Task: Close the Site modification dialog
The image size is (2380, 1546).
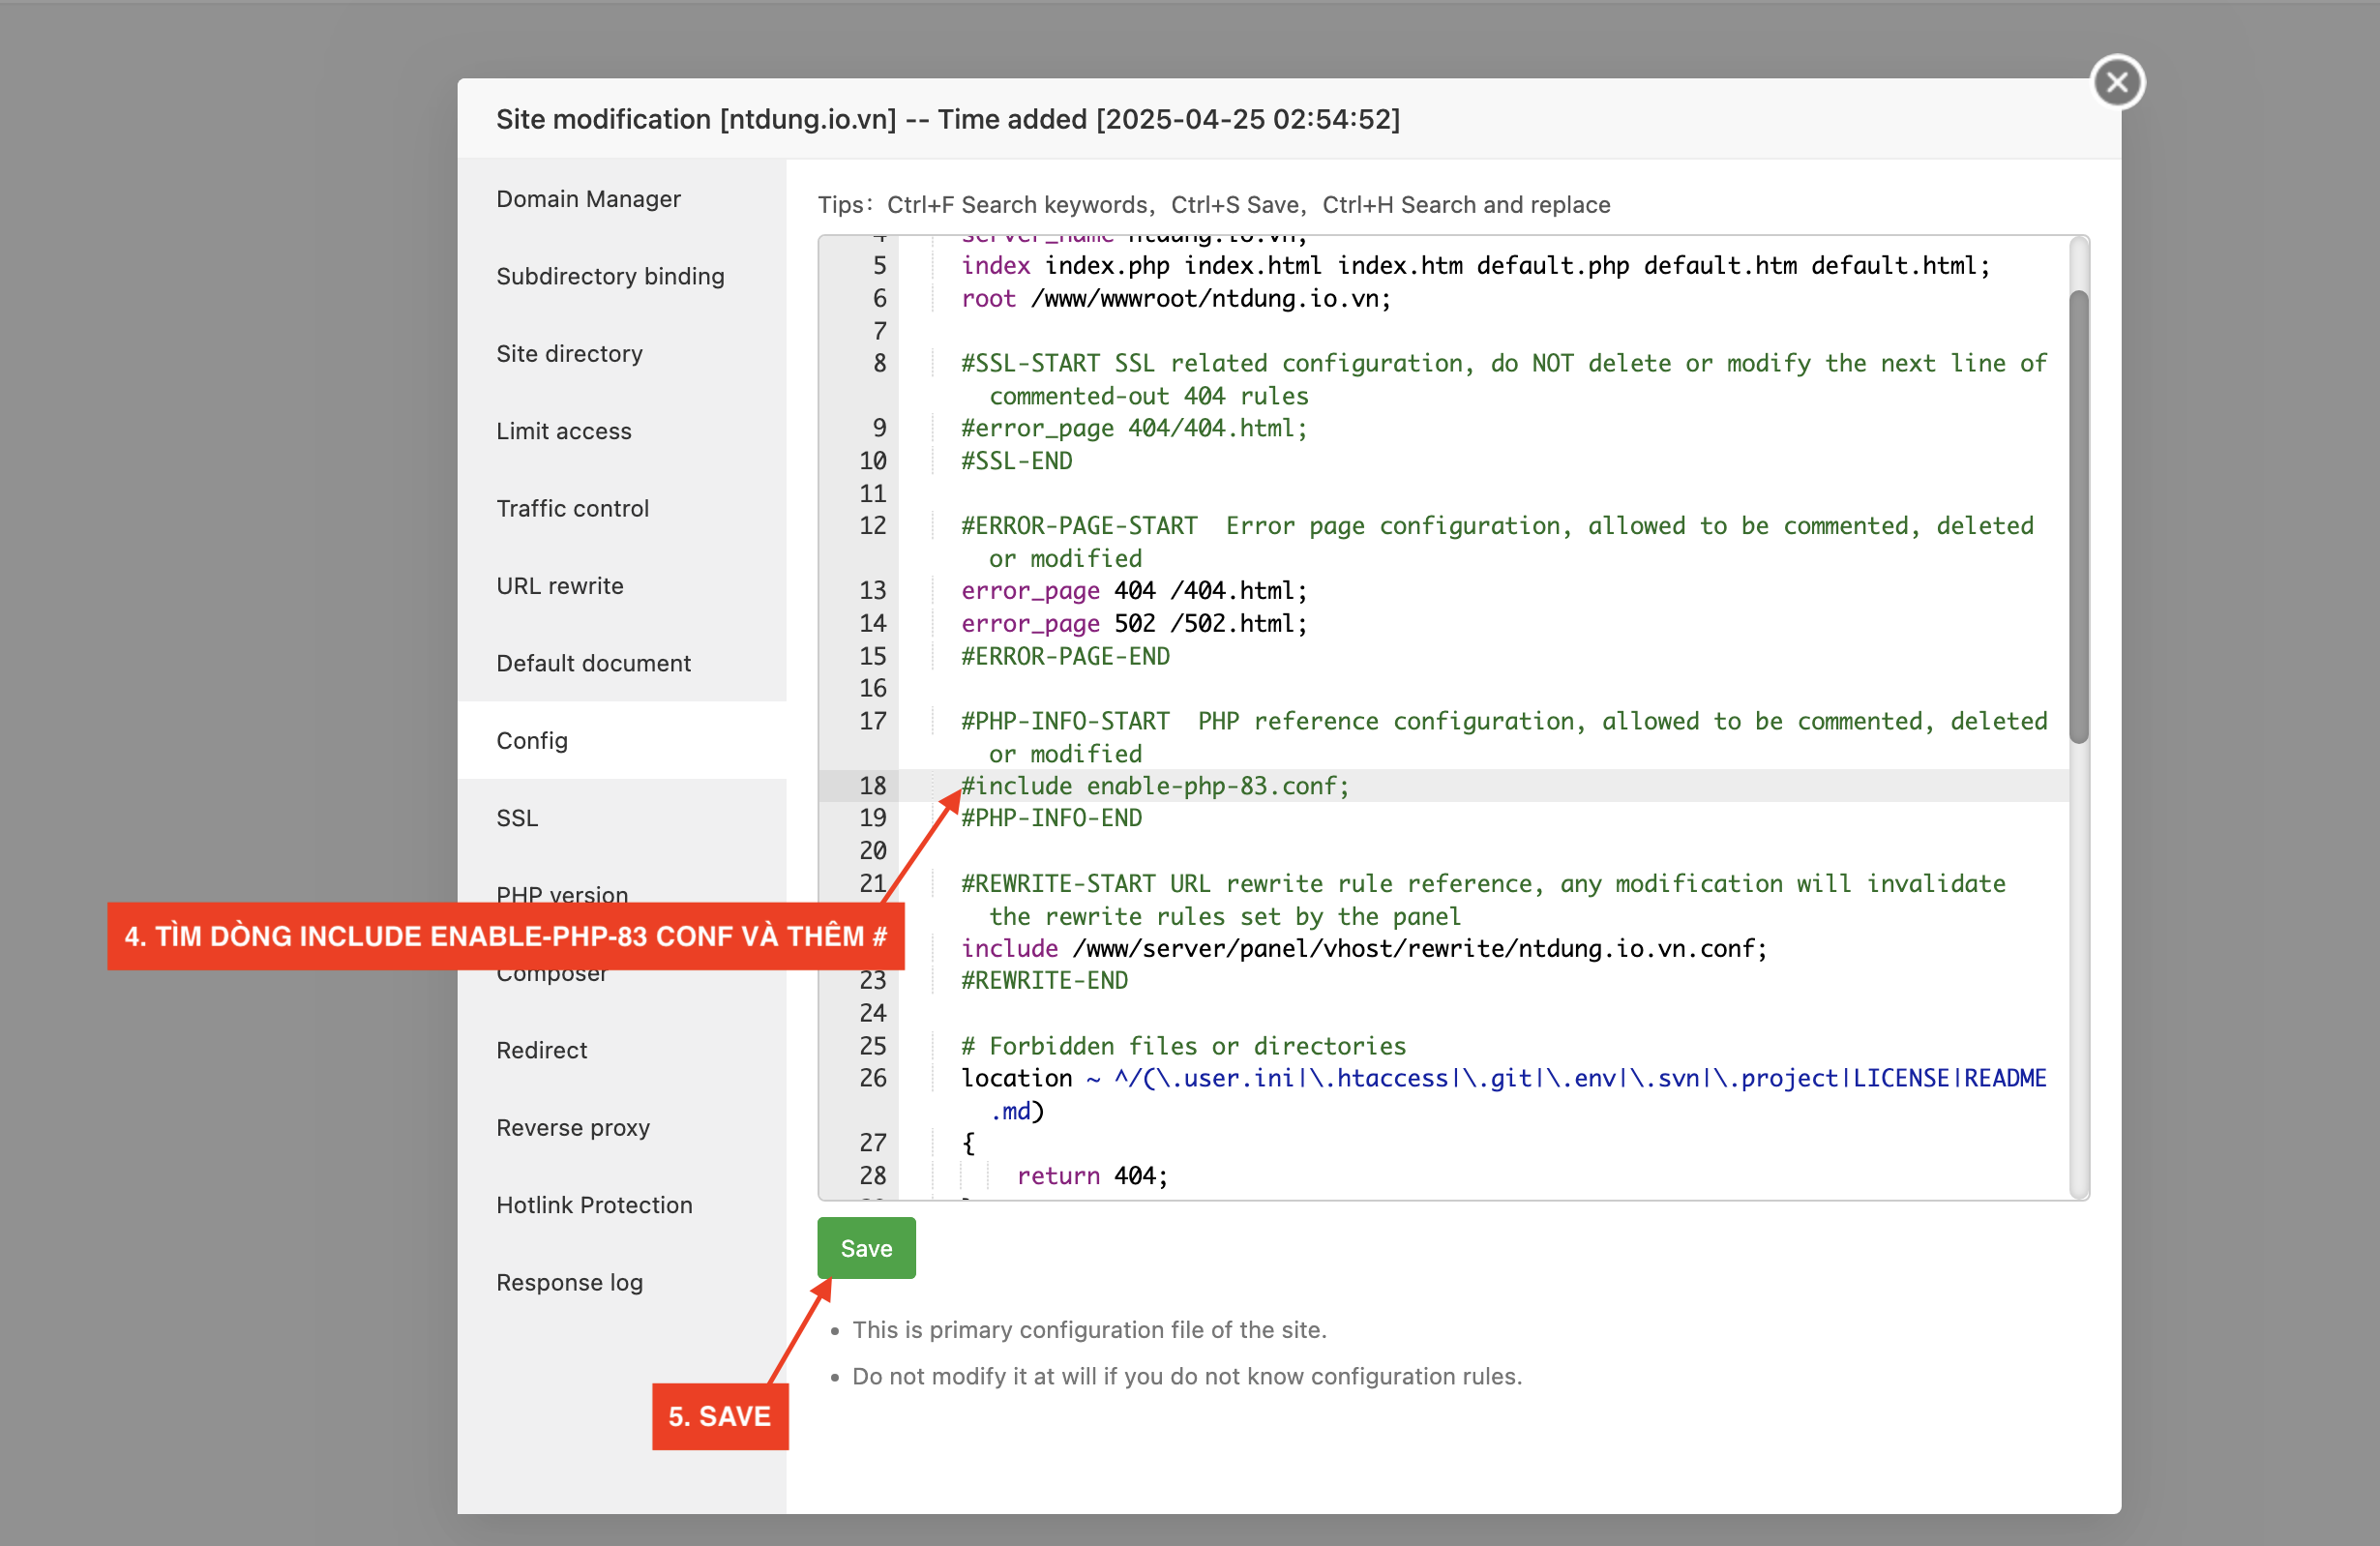Action: point(2116,82)
